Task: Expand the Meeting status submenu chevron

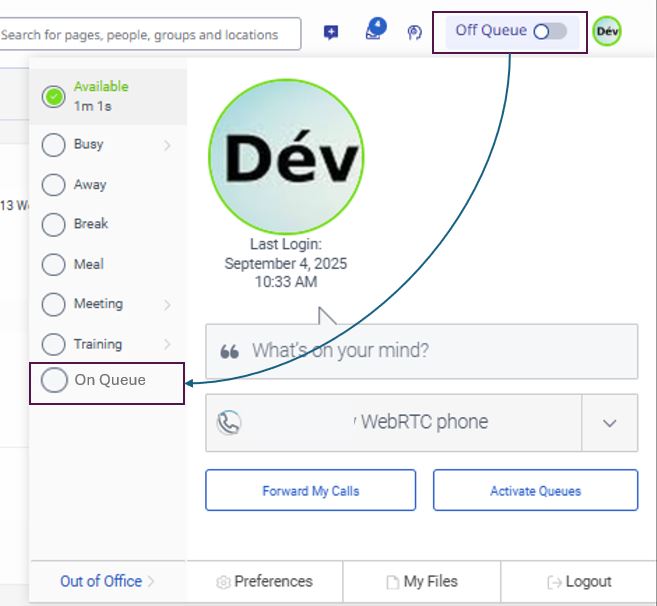Action: [x=167, y=305]
